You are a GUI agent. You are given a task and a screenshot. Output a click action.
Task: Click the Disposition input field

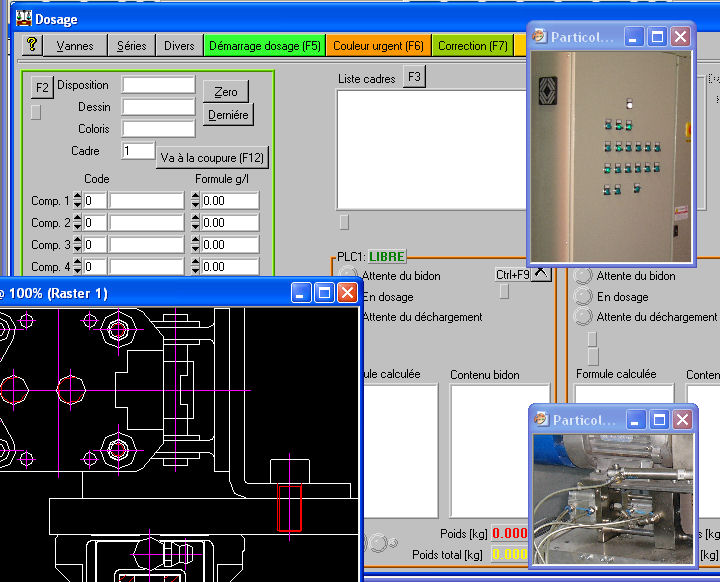(x=158, y=85)
